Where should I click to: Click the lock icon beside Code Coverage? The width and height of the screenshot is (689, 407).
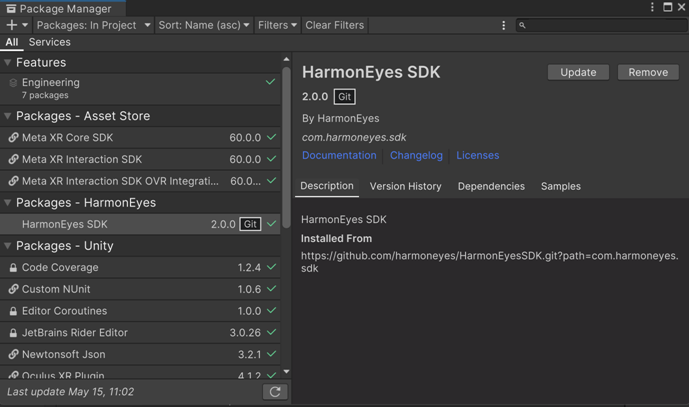(13, 267)
